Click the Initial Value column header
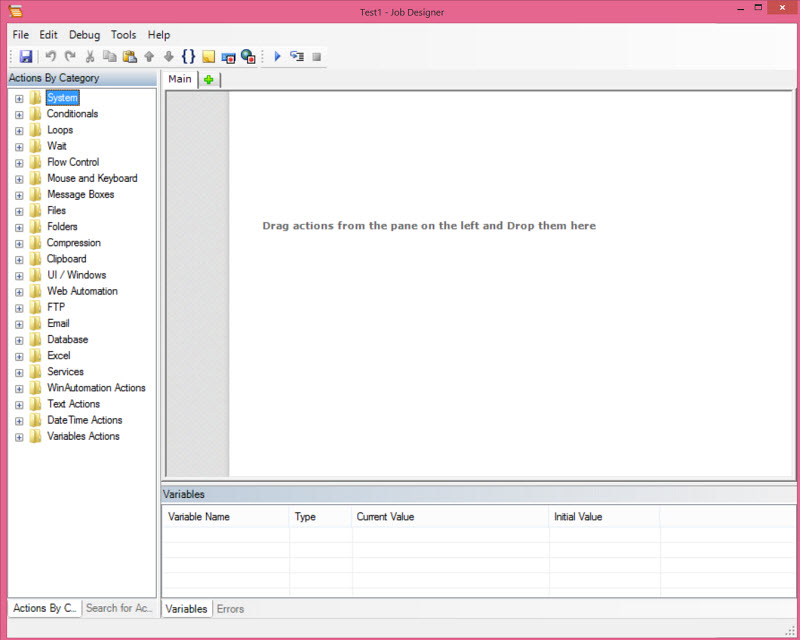Viewport: 800px width, 640px height. point(605,516)
